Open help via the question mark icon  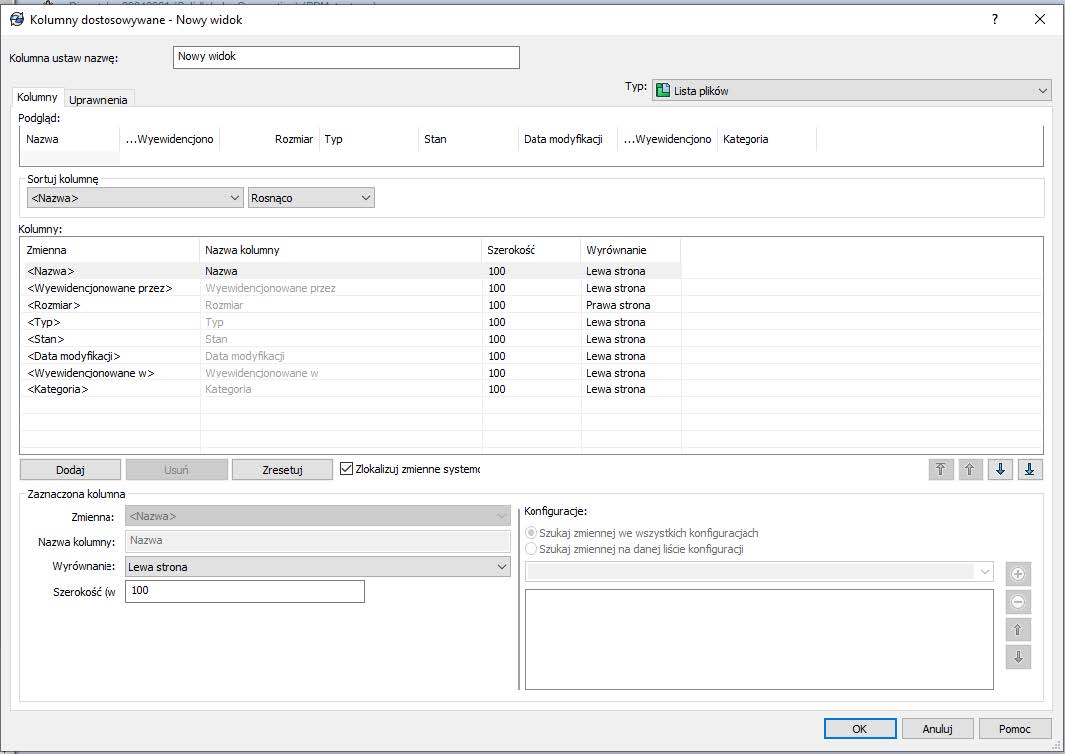pos(995,19)
